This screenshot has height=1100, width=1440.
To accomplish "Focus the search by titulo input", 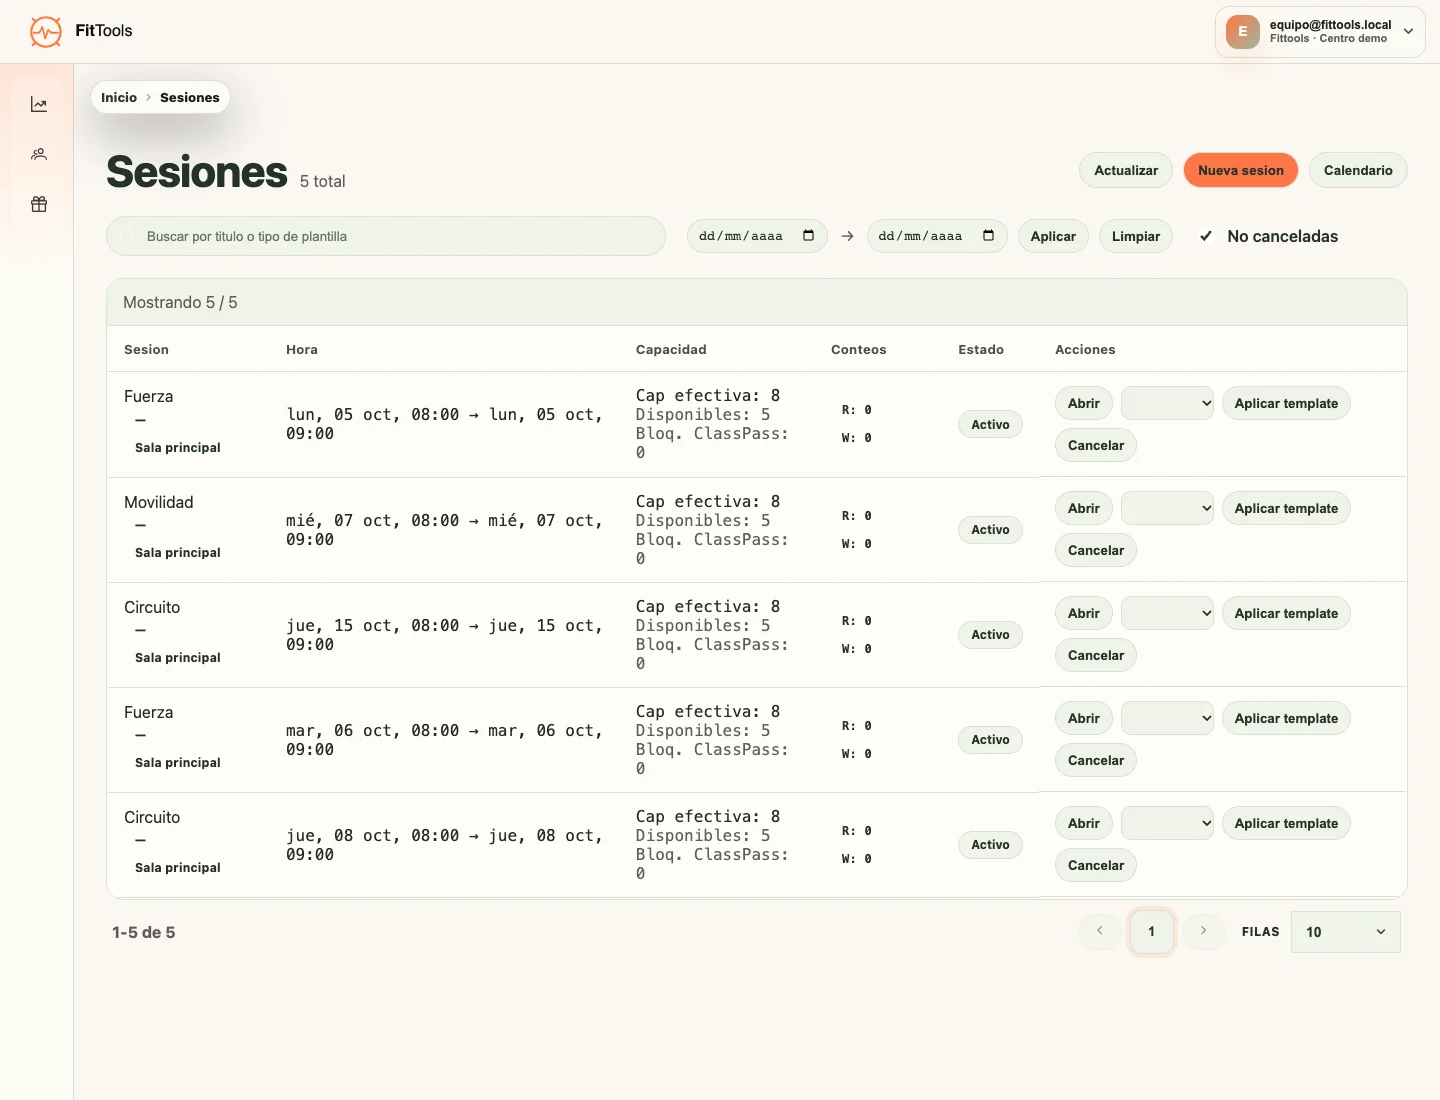I will click(386, 236).
